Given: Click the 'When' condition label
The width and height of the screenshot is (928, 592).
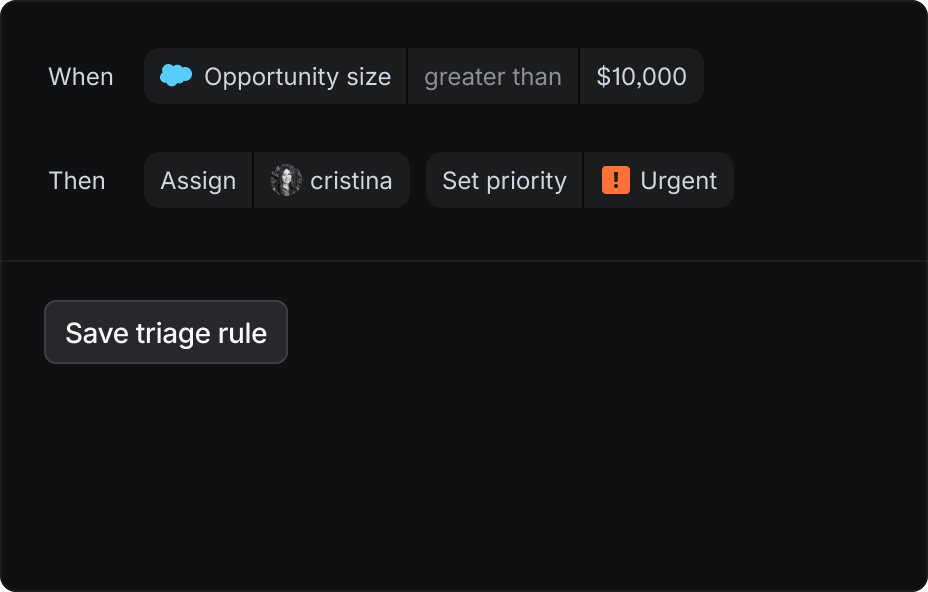Looking at the screenshot, I should tap(81, 76).
